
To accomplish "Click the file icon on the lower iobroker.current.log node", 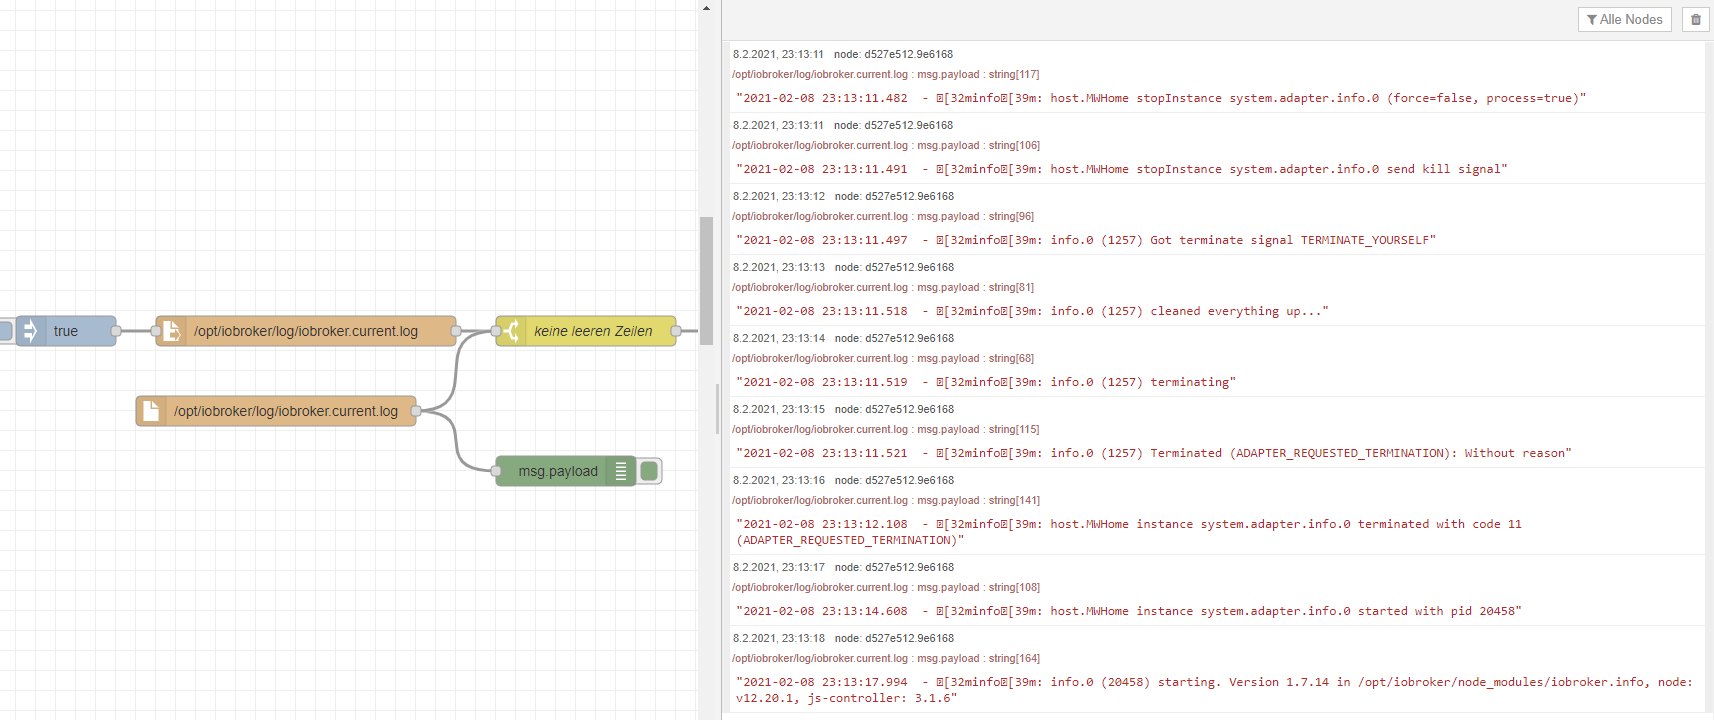I will pyautogui.click(x=151, y=411).
